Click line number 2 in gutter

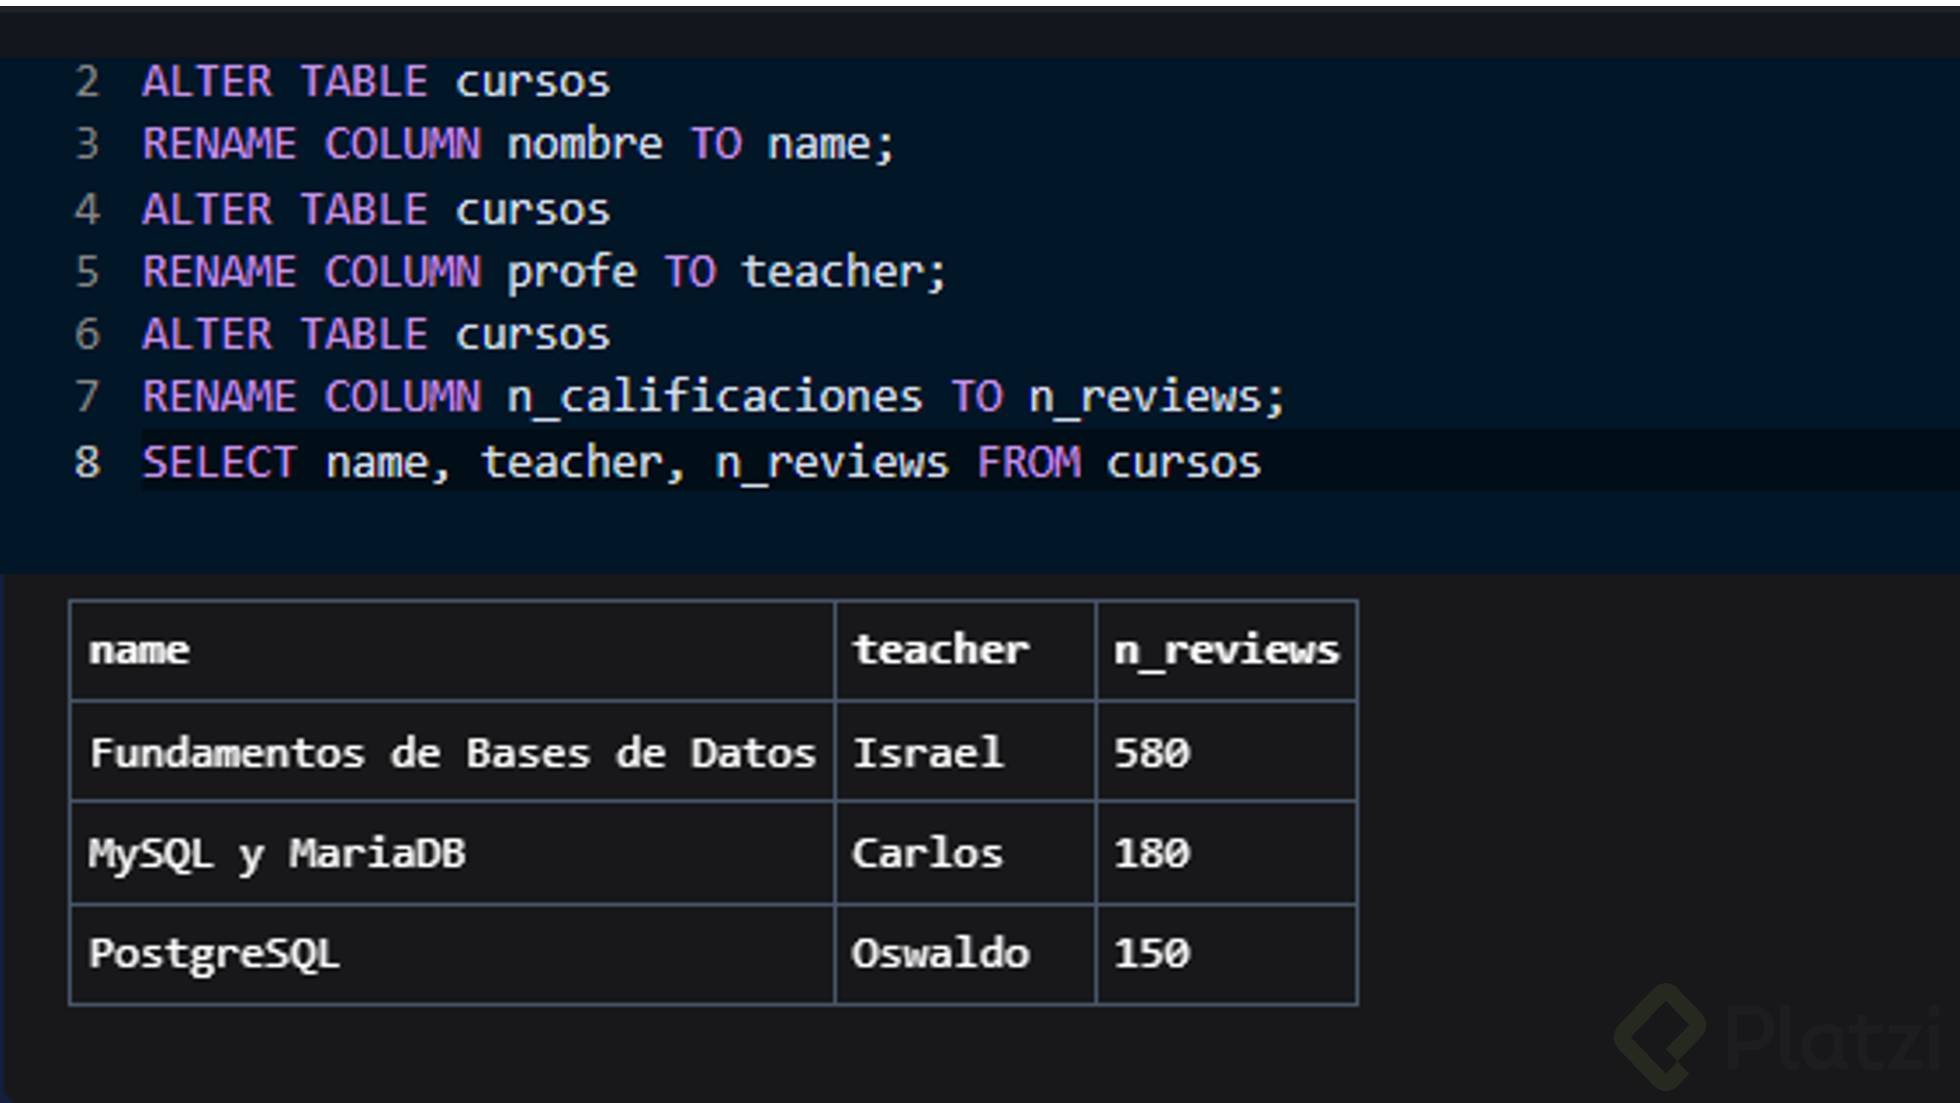[87, 82]
